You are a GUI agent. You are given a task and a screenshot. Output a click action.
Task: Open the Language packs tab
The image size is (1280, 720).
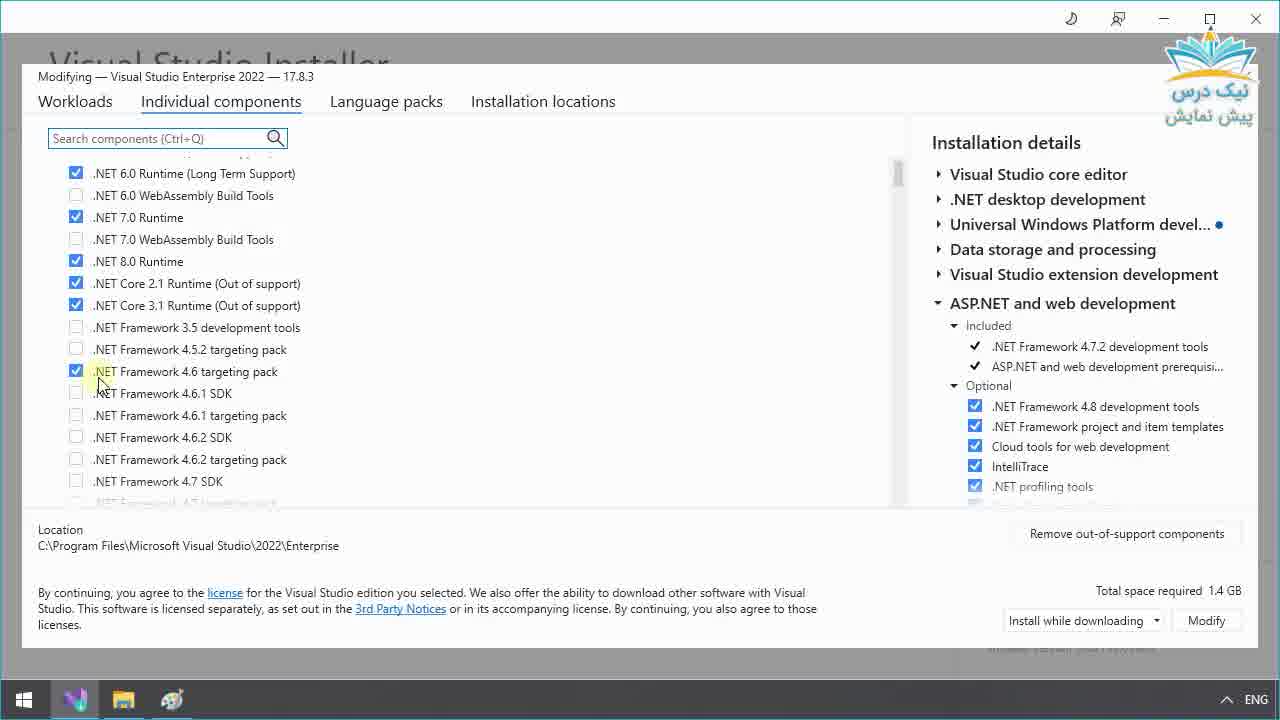(x=386, y=101)
